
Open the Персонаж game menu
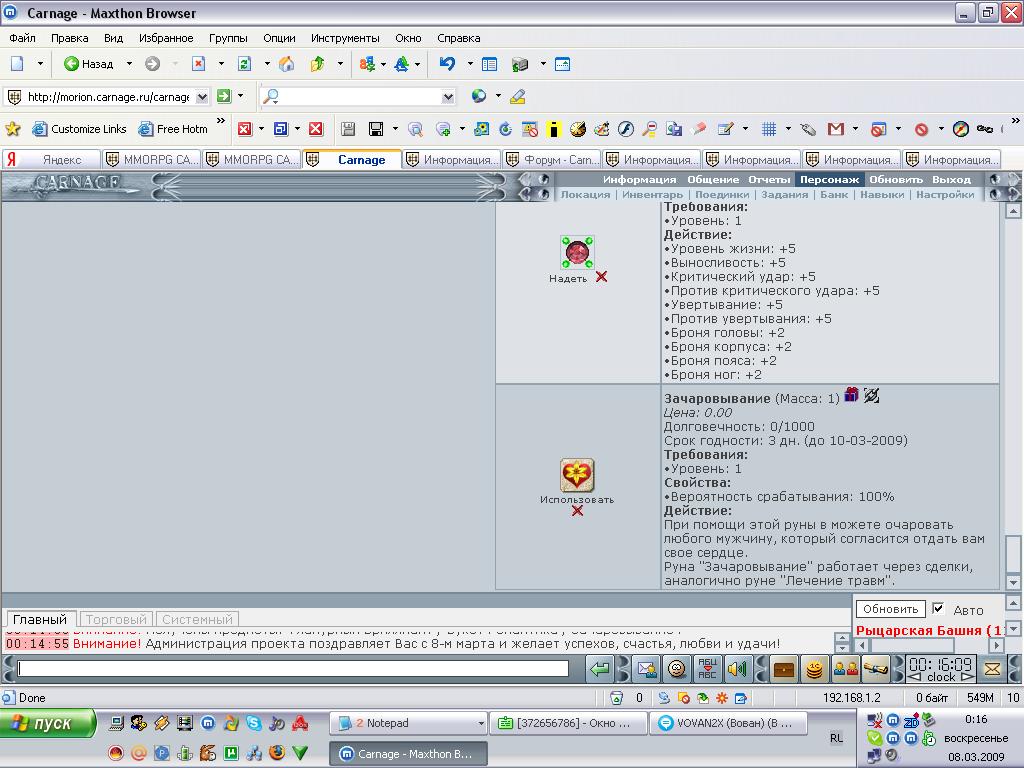[829, 179]
